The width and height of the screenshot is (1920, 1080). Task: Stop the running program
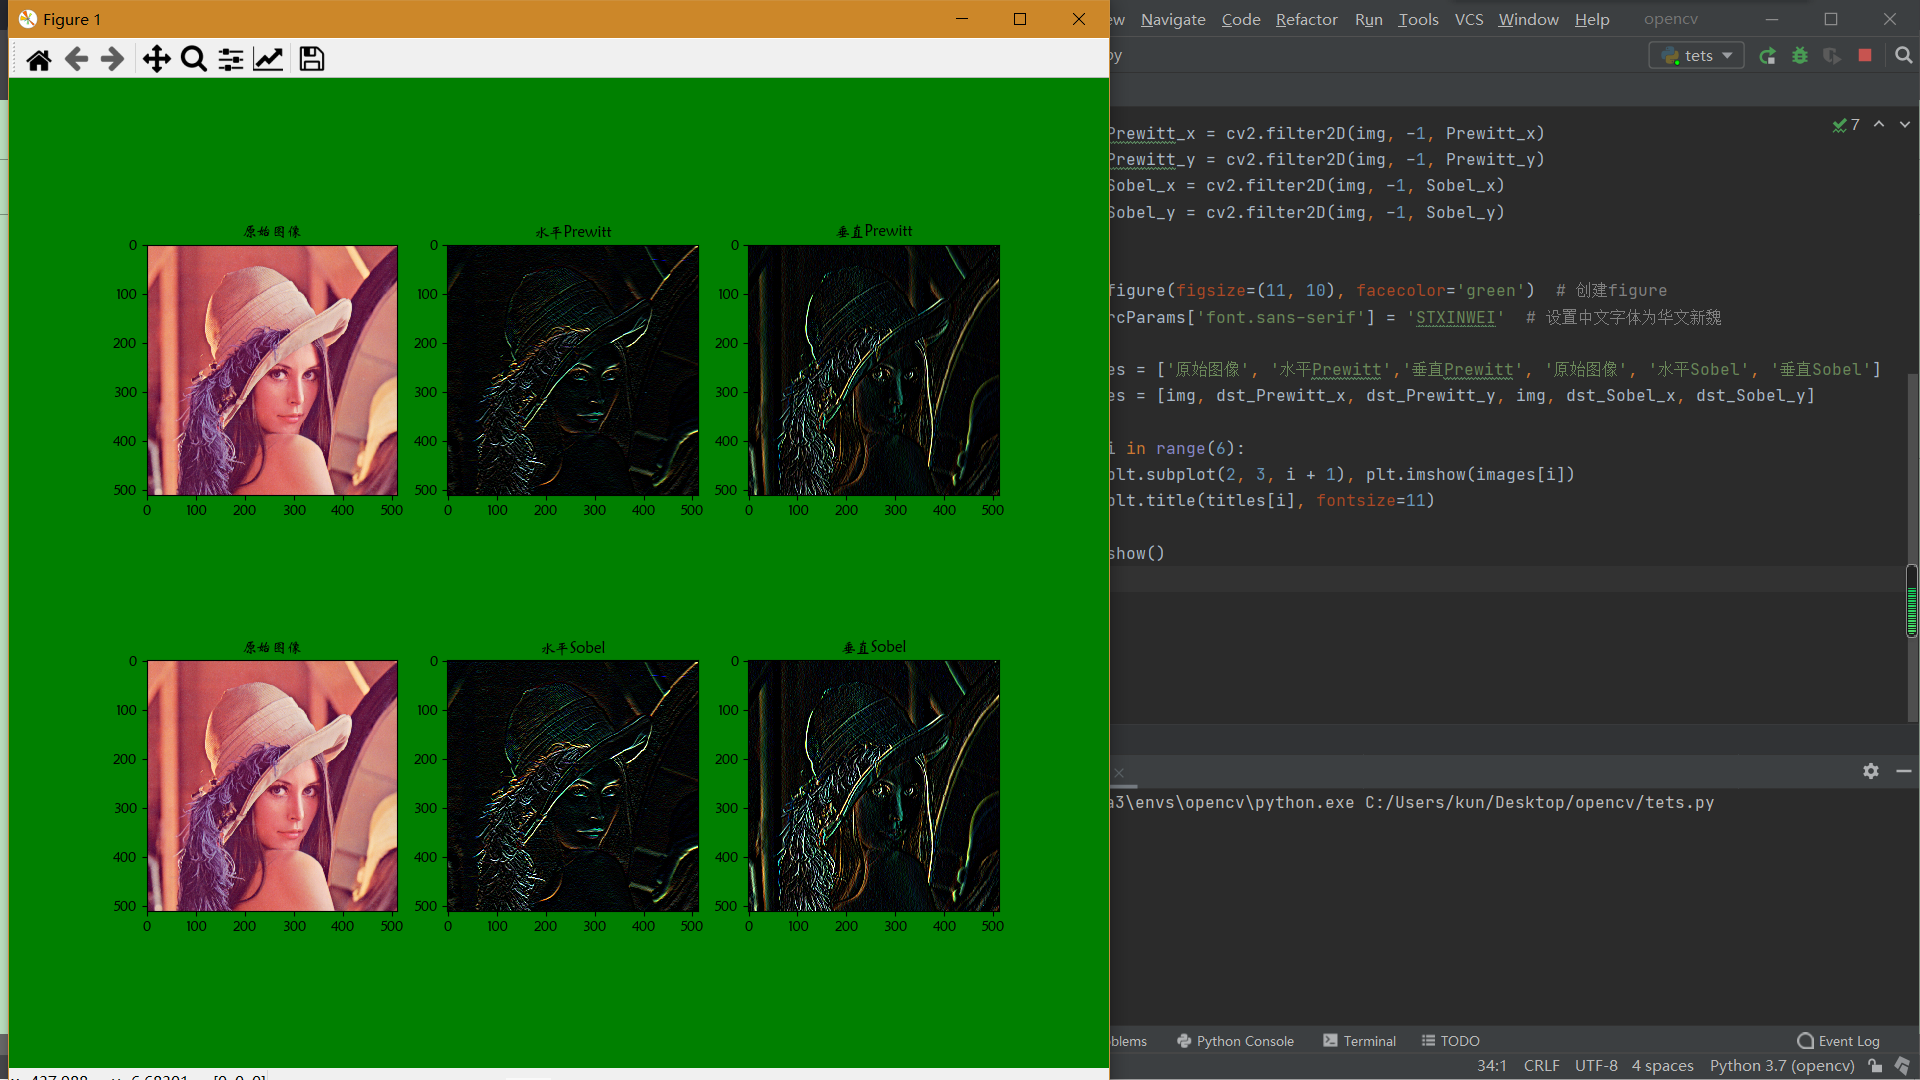click(x=1865, y=56)
